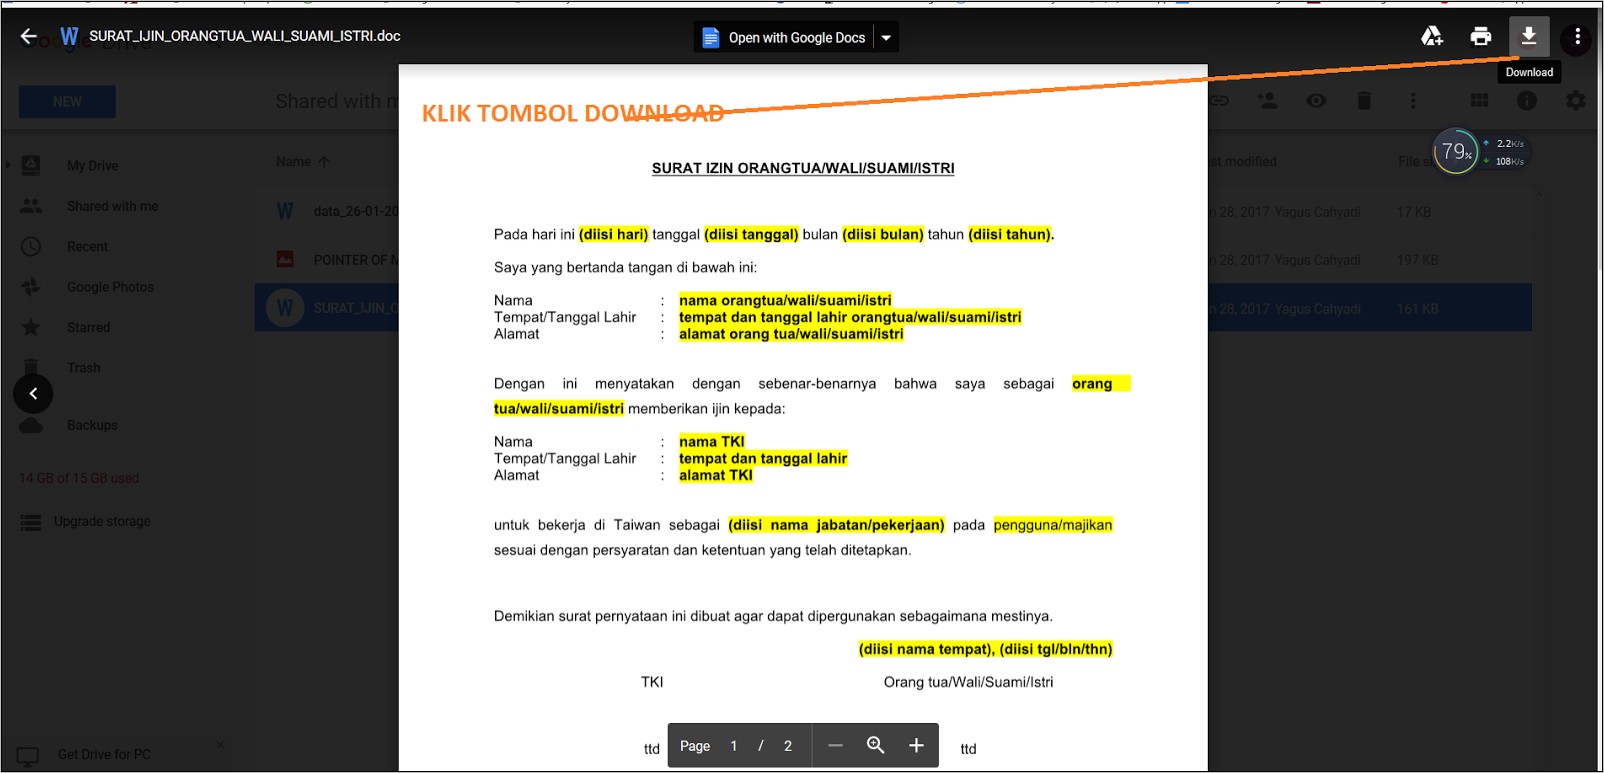Click the NEW button in Drive
This screenshot has width=1604, height=773.
(x=67, y=102)
